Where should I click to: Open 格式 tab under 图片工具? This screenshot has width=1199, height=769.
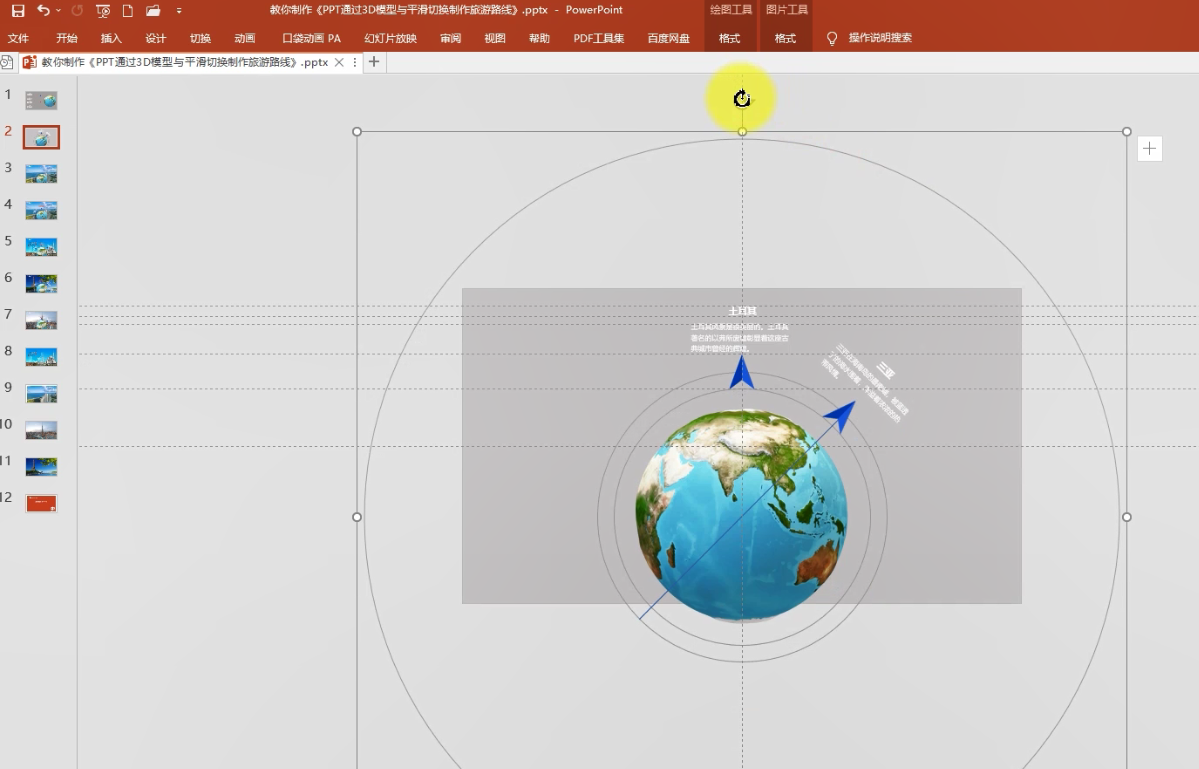[785, 38]
